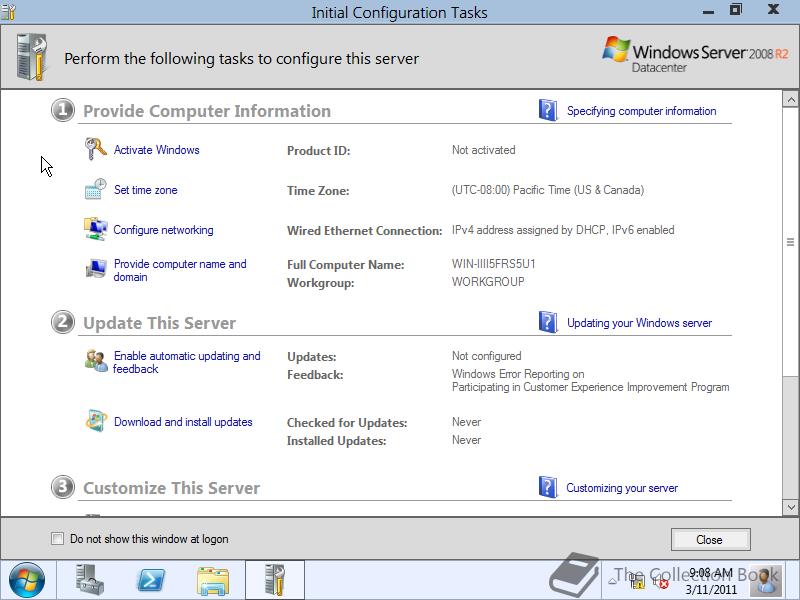The height and width of the screenshot is (600, 800).
Task: Open Enable automatic updating and feedback link
Action: 186,362
